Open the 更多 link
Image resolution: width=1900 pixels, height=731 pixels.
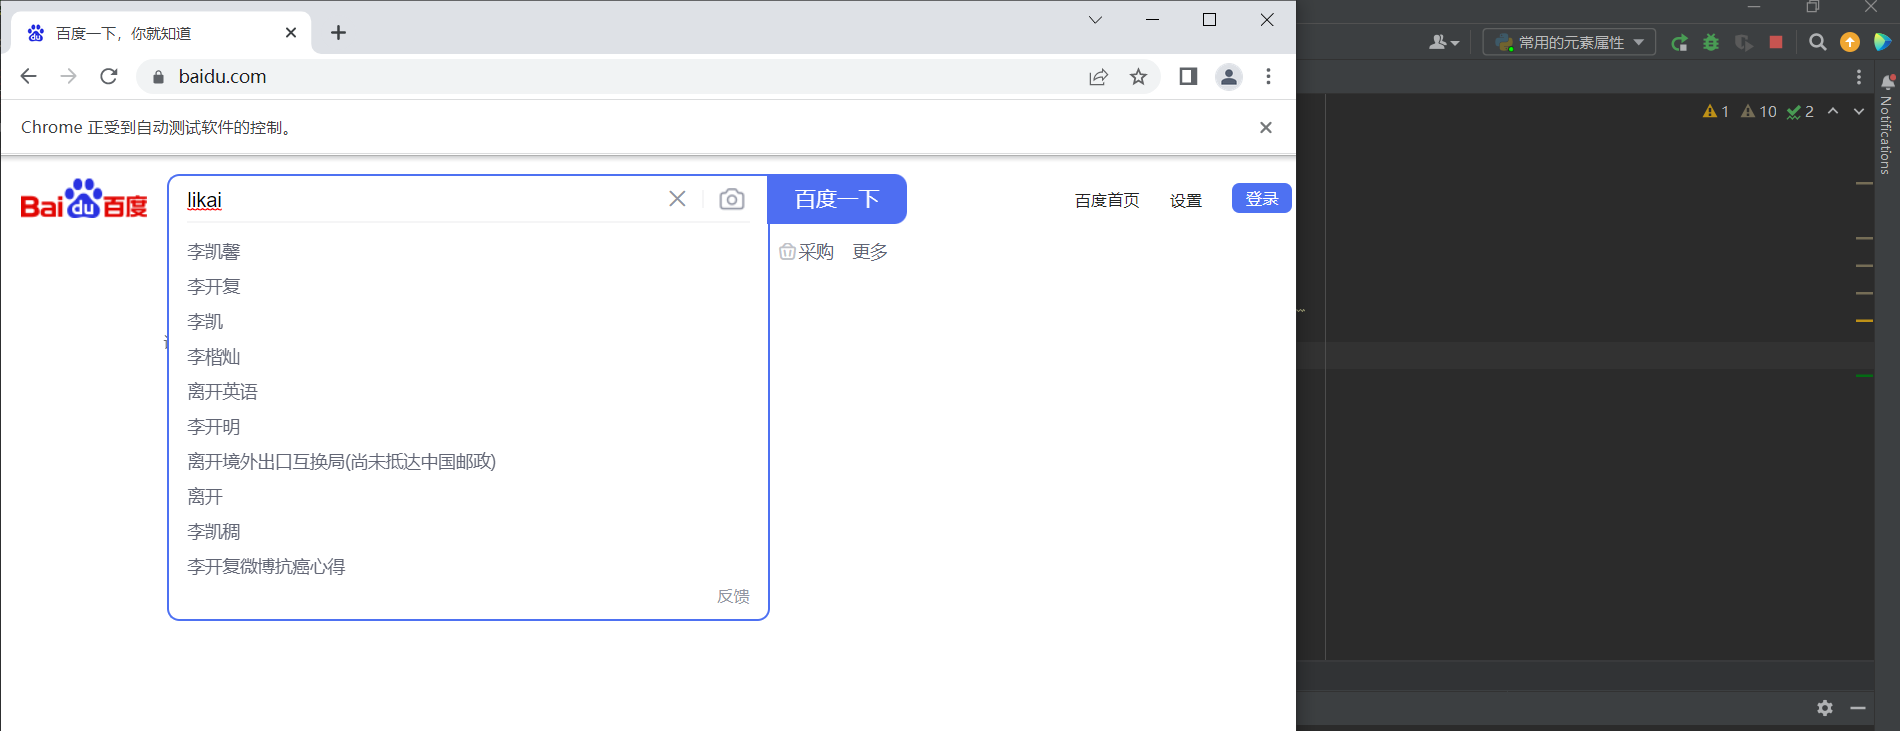[870, 252]
